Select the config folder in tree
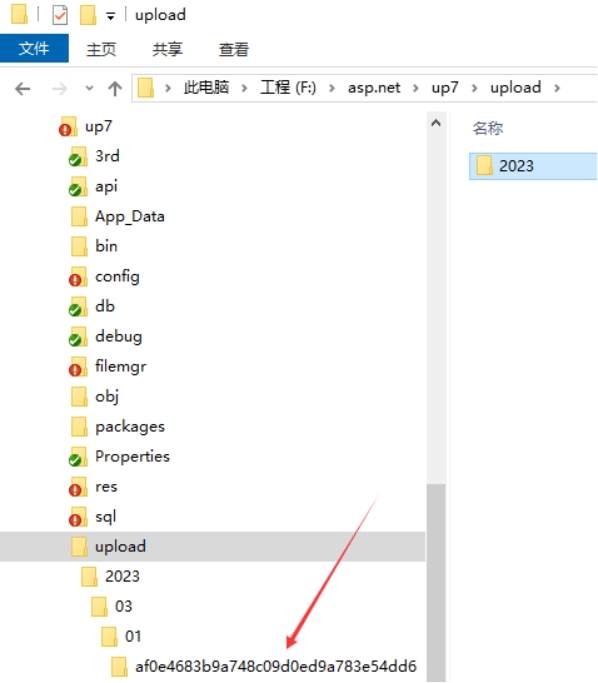 pos(117,276)
